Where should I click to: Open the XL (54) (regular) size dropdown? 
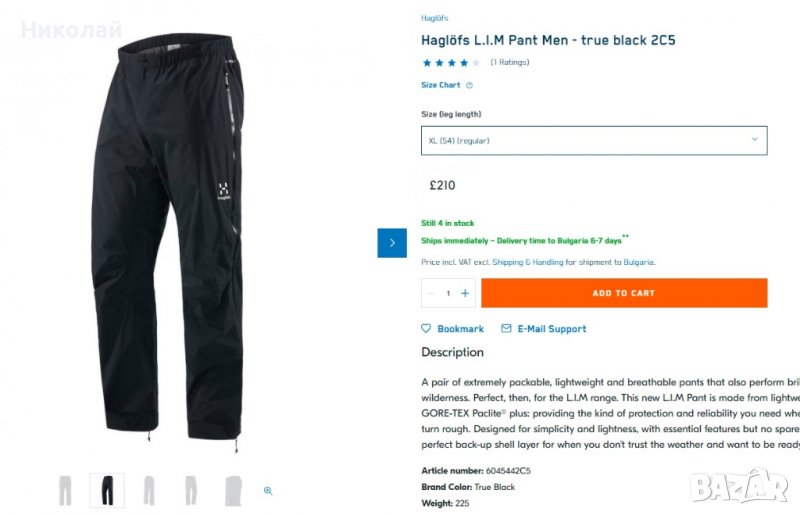[594, 140]
